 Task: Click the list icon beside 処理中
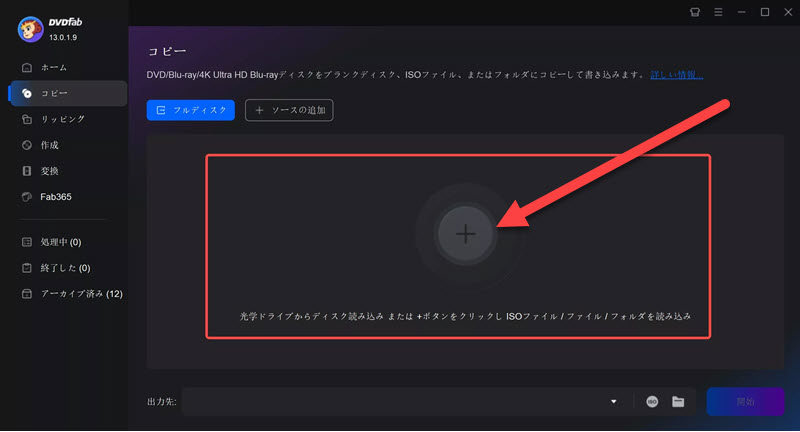tap(27, 242)
